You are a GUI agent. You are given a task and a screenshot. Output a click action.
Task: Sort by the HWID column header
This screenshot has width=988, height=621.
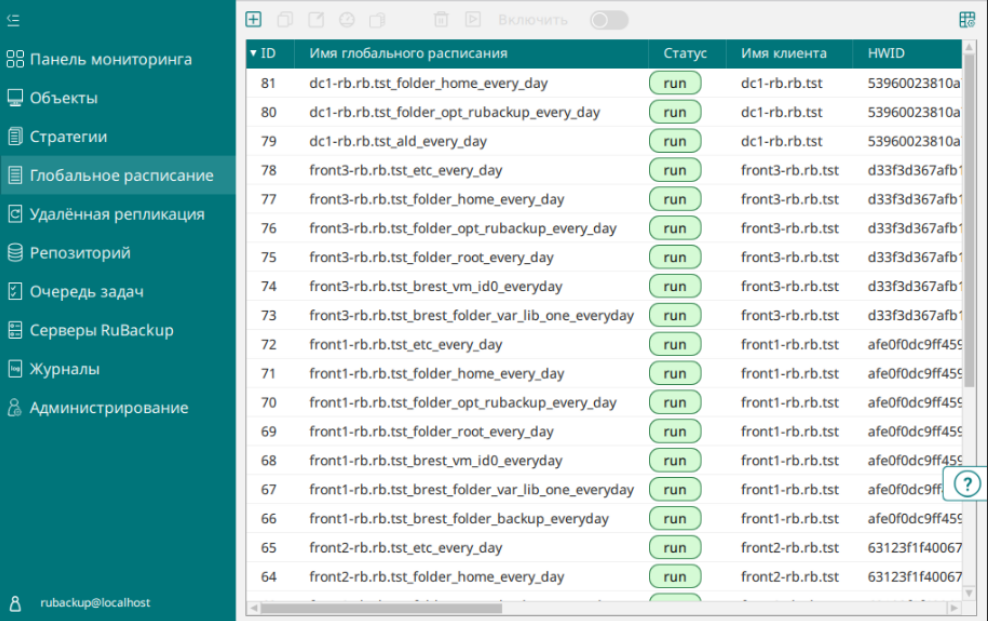(x=907, y=54)
